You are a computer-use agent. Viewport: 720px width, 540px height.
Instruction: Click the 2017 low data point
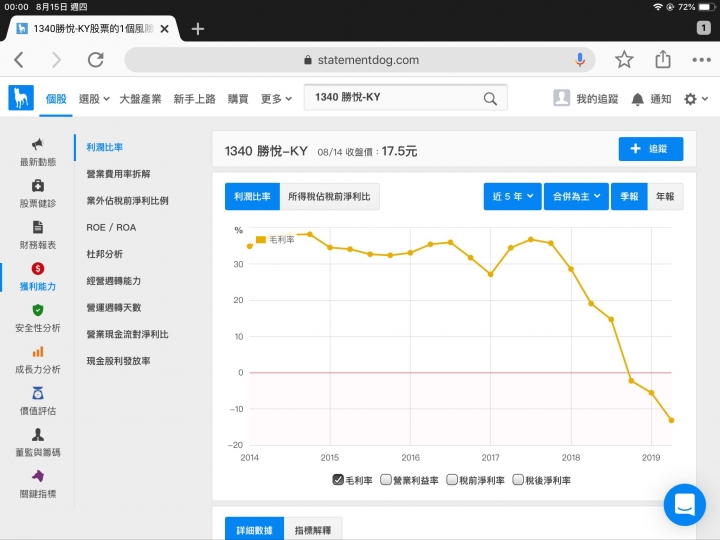490,274
